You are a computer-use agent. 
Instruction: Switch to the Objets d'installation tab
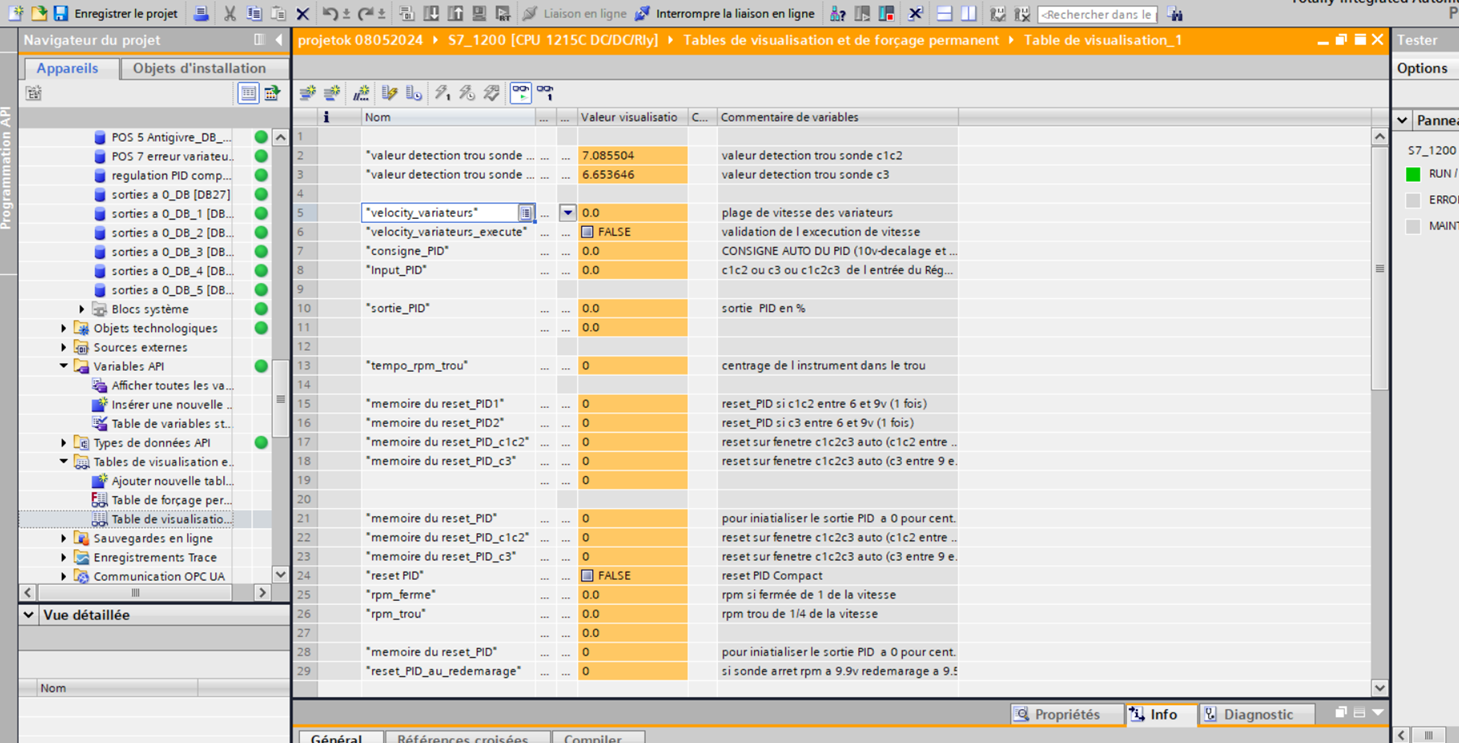[x=199, y=68]
